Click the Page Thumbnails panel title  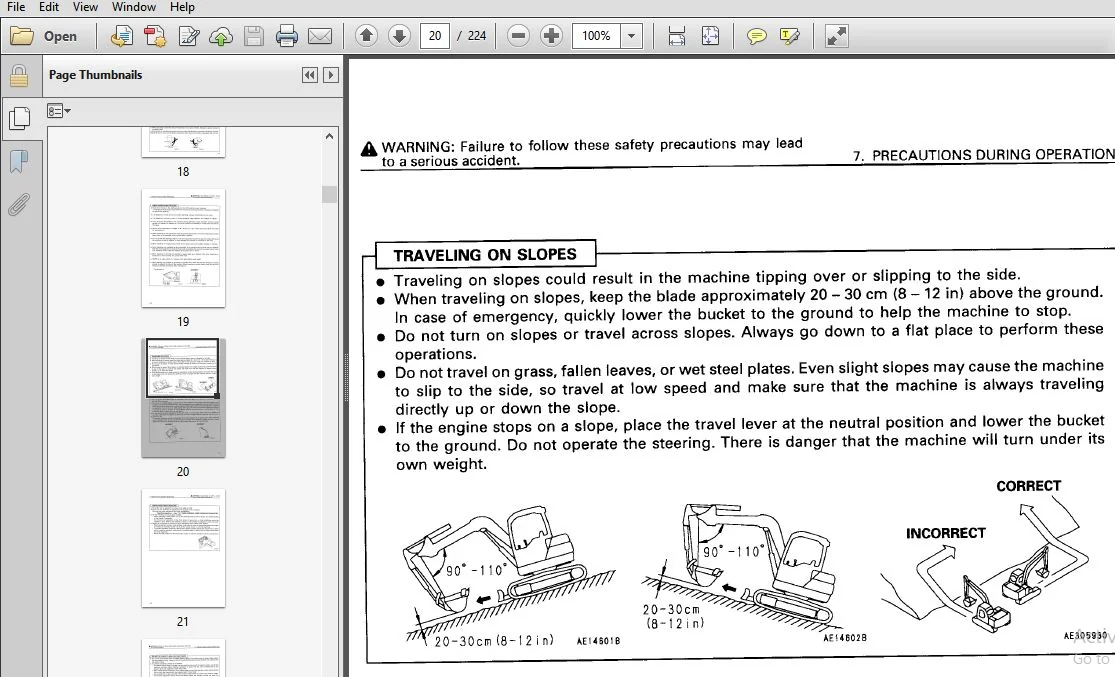tap(95, 75)
